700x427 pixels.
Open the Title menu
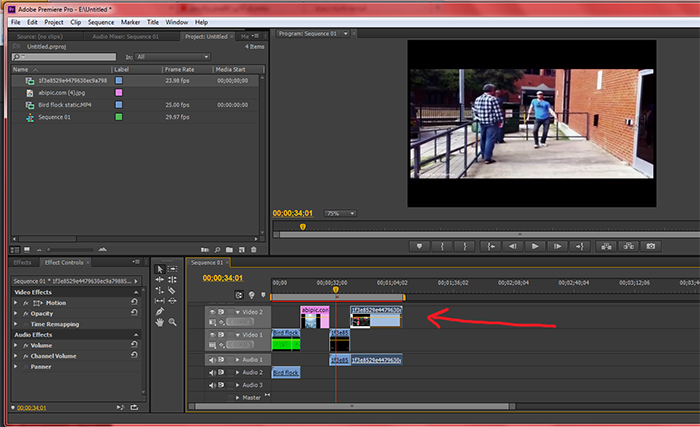coord(153,22)
